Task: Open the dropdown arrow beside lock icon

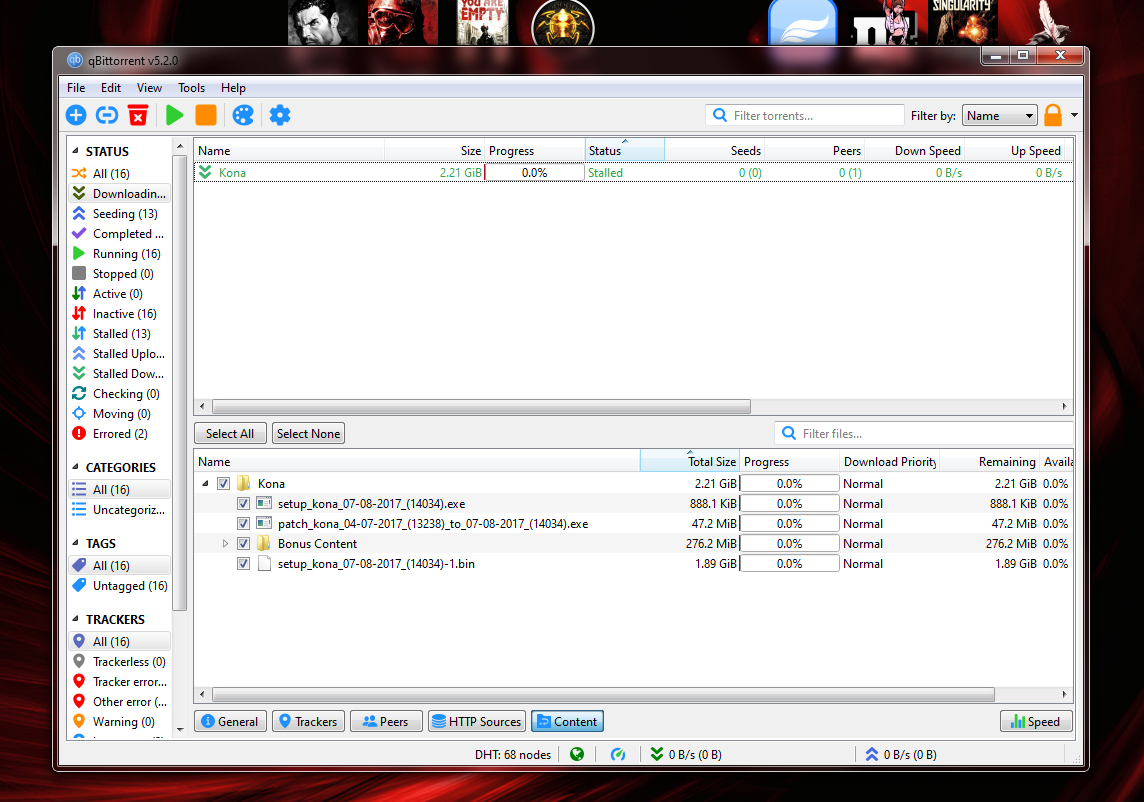Action: [x=1074, y=115]
